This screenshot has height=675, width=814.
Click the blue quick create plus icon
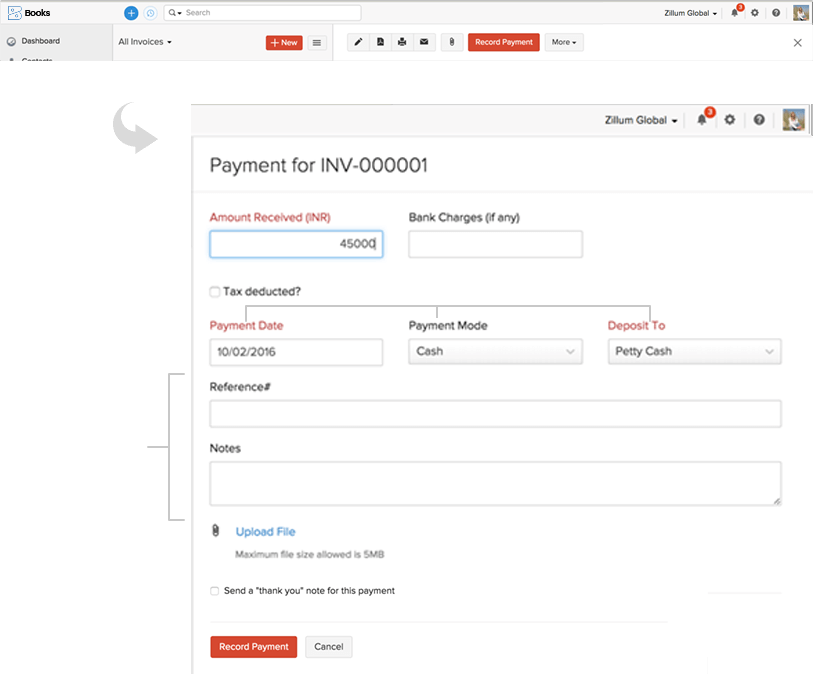pyautogui.click(x=131, y=13)
